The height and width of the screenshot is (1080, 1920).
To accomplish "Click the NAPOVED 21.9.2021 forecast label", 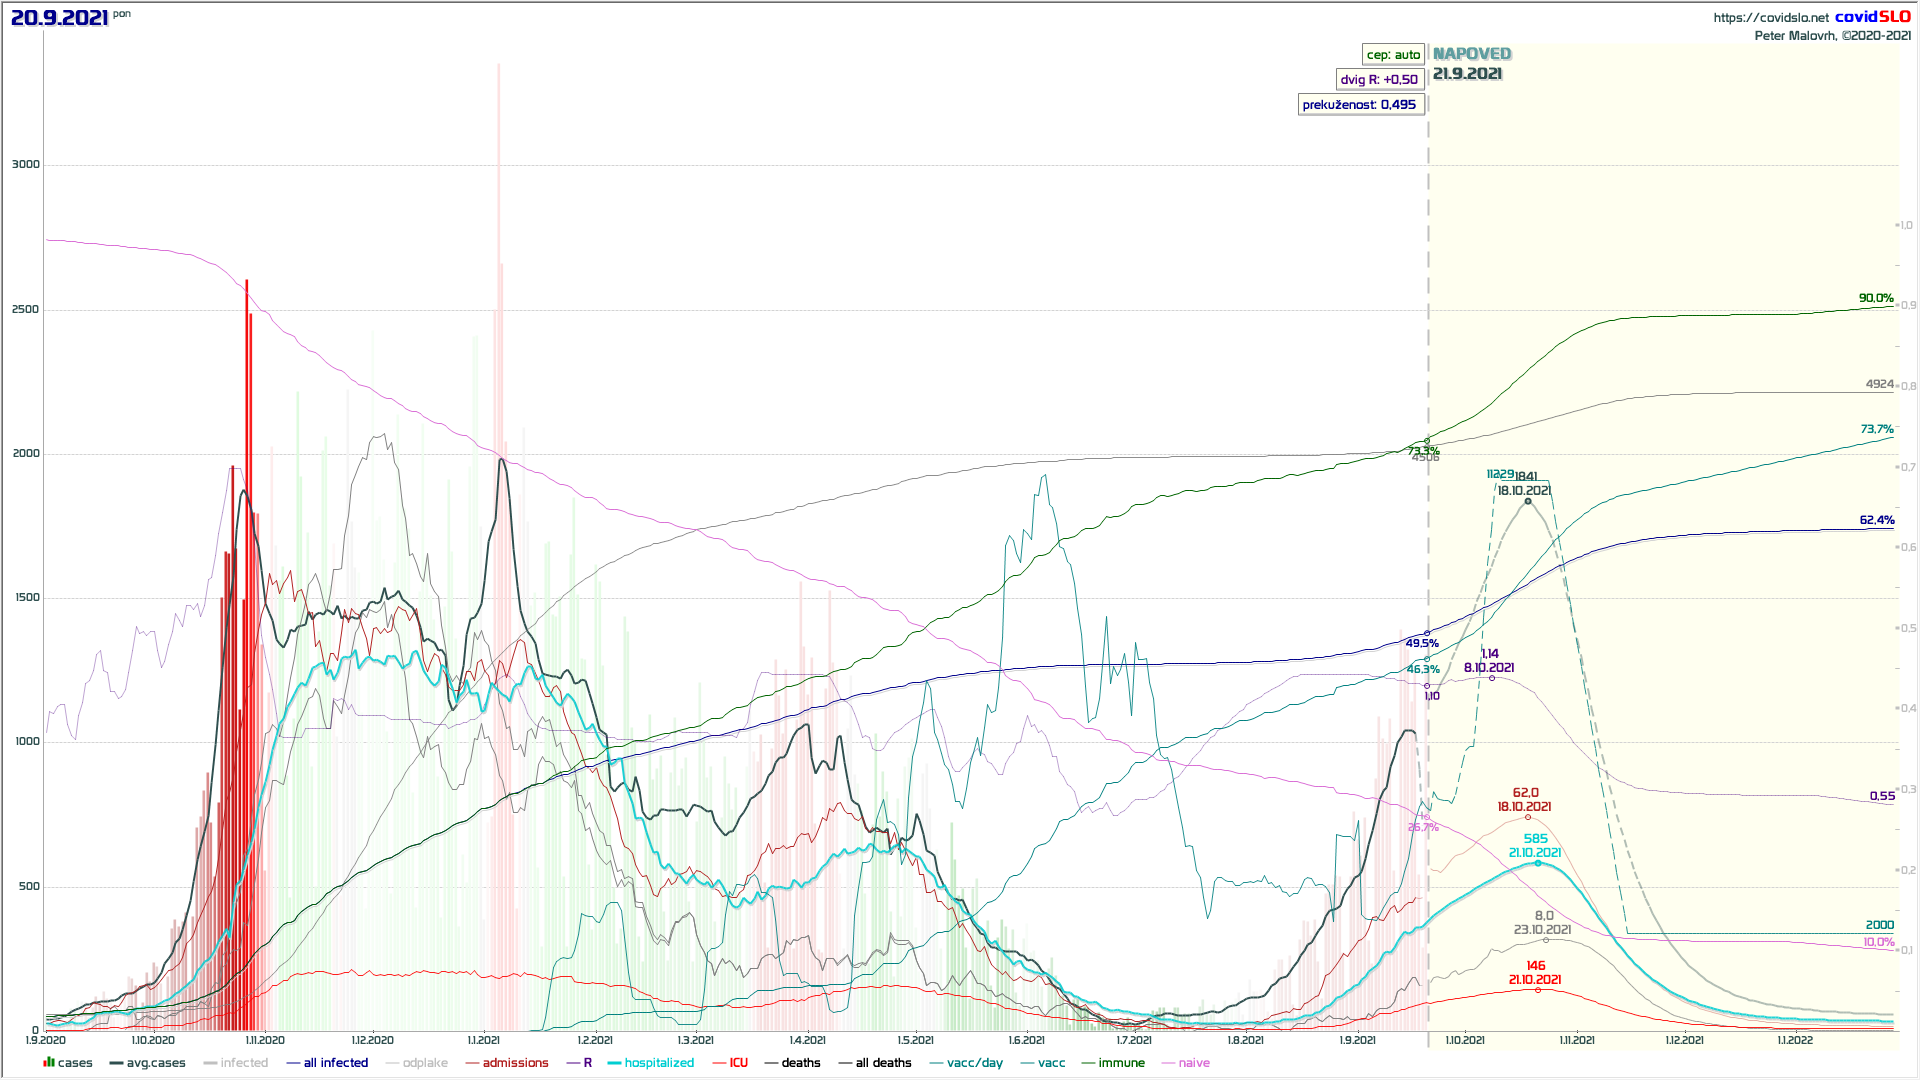I will 1471,63.
